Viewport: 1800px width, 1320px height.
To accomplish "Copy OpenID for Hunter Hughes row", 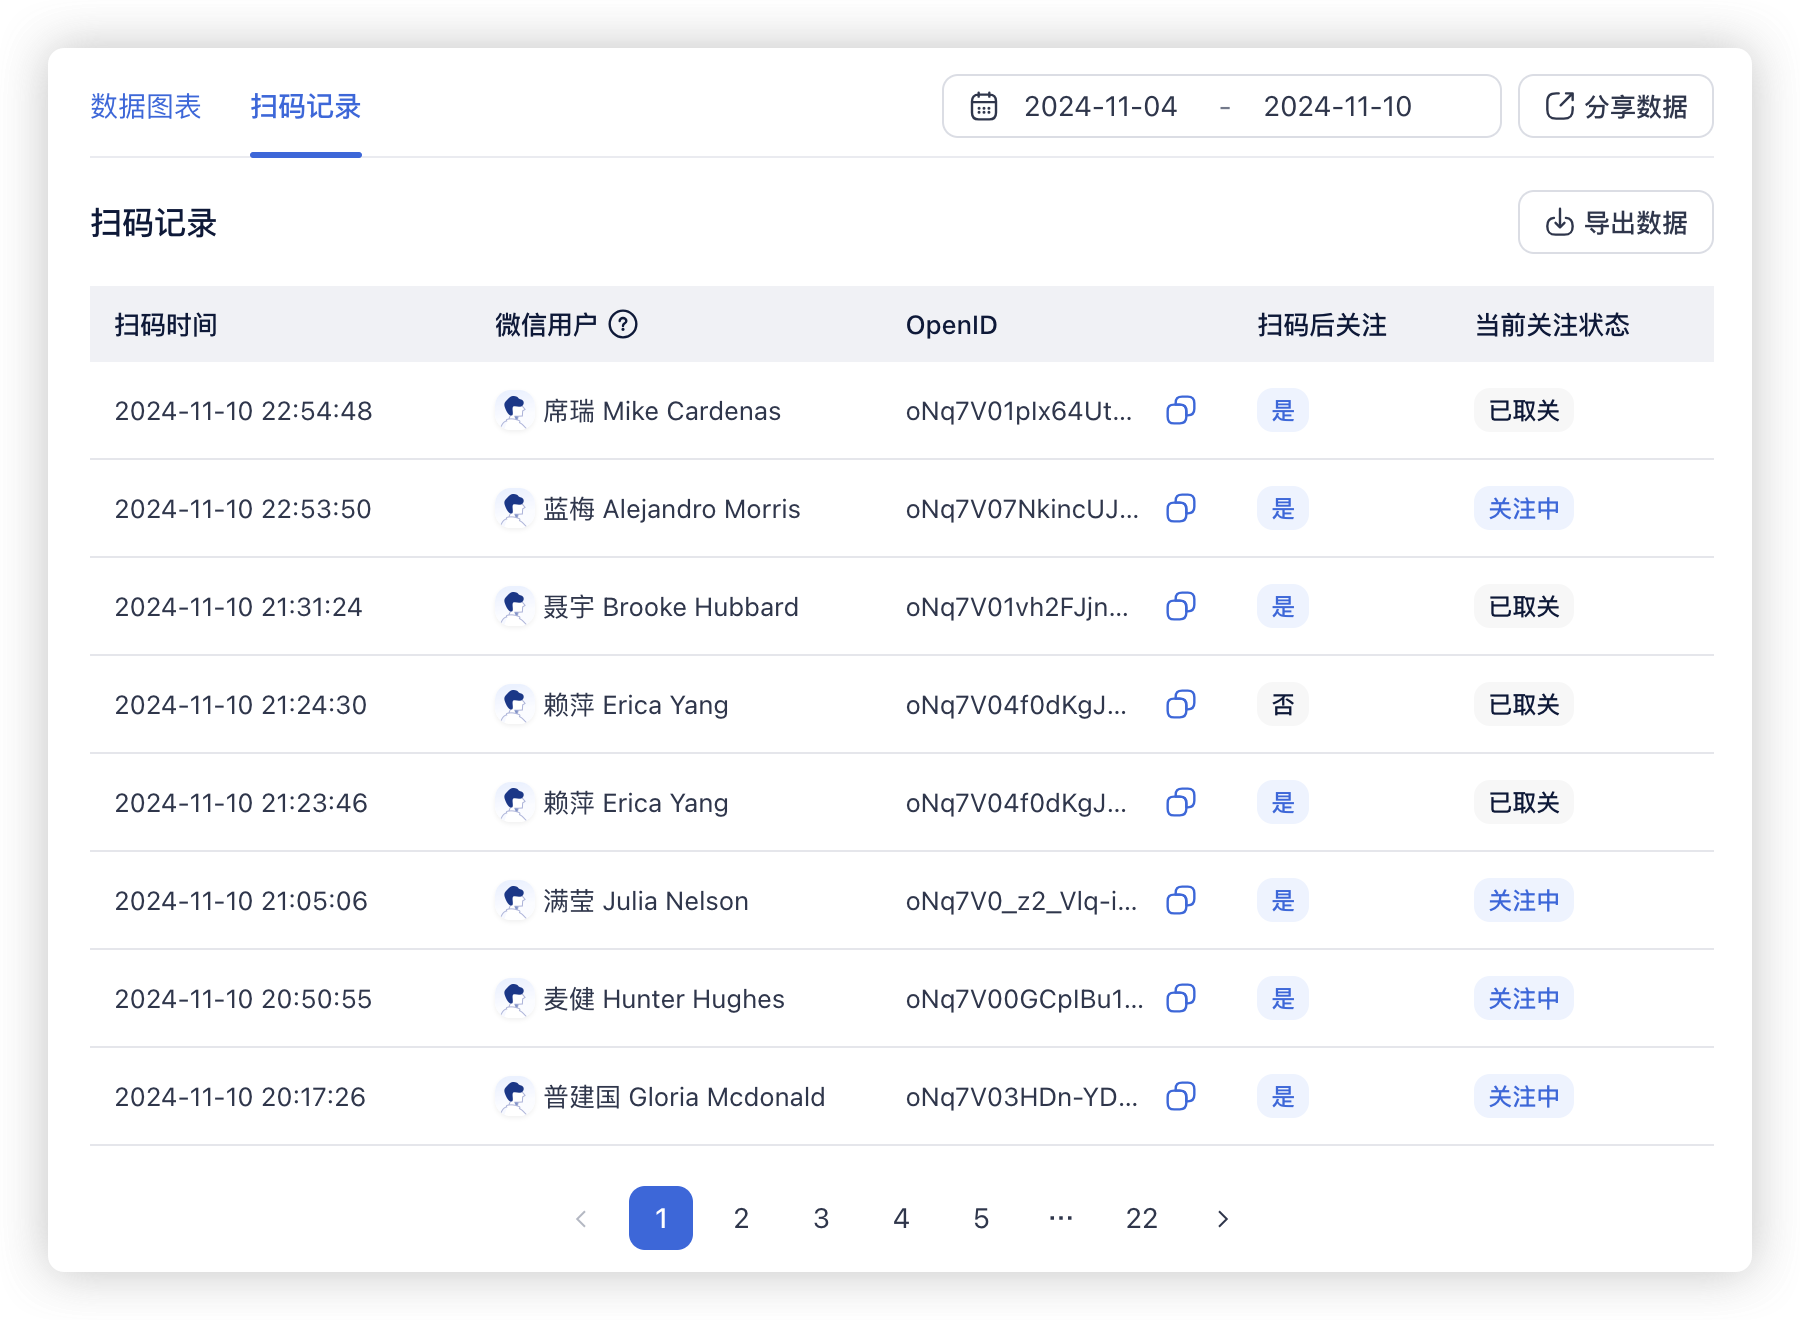I will (x=1181, y=998).
